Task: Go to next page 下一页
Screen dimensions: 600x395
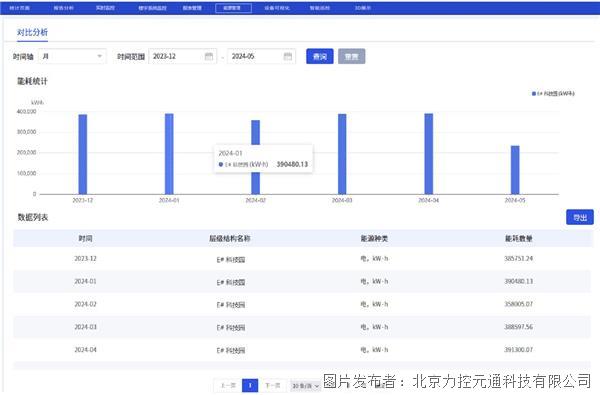Action: [x=272, y=385]
